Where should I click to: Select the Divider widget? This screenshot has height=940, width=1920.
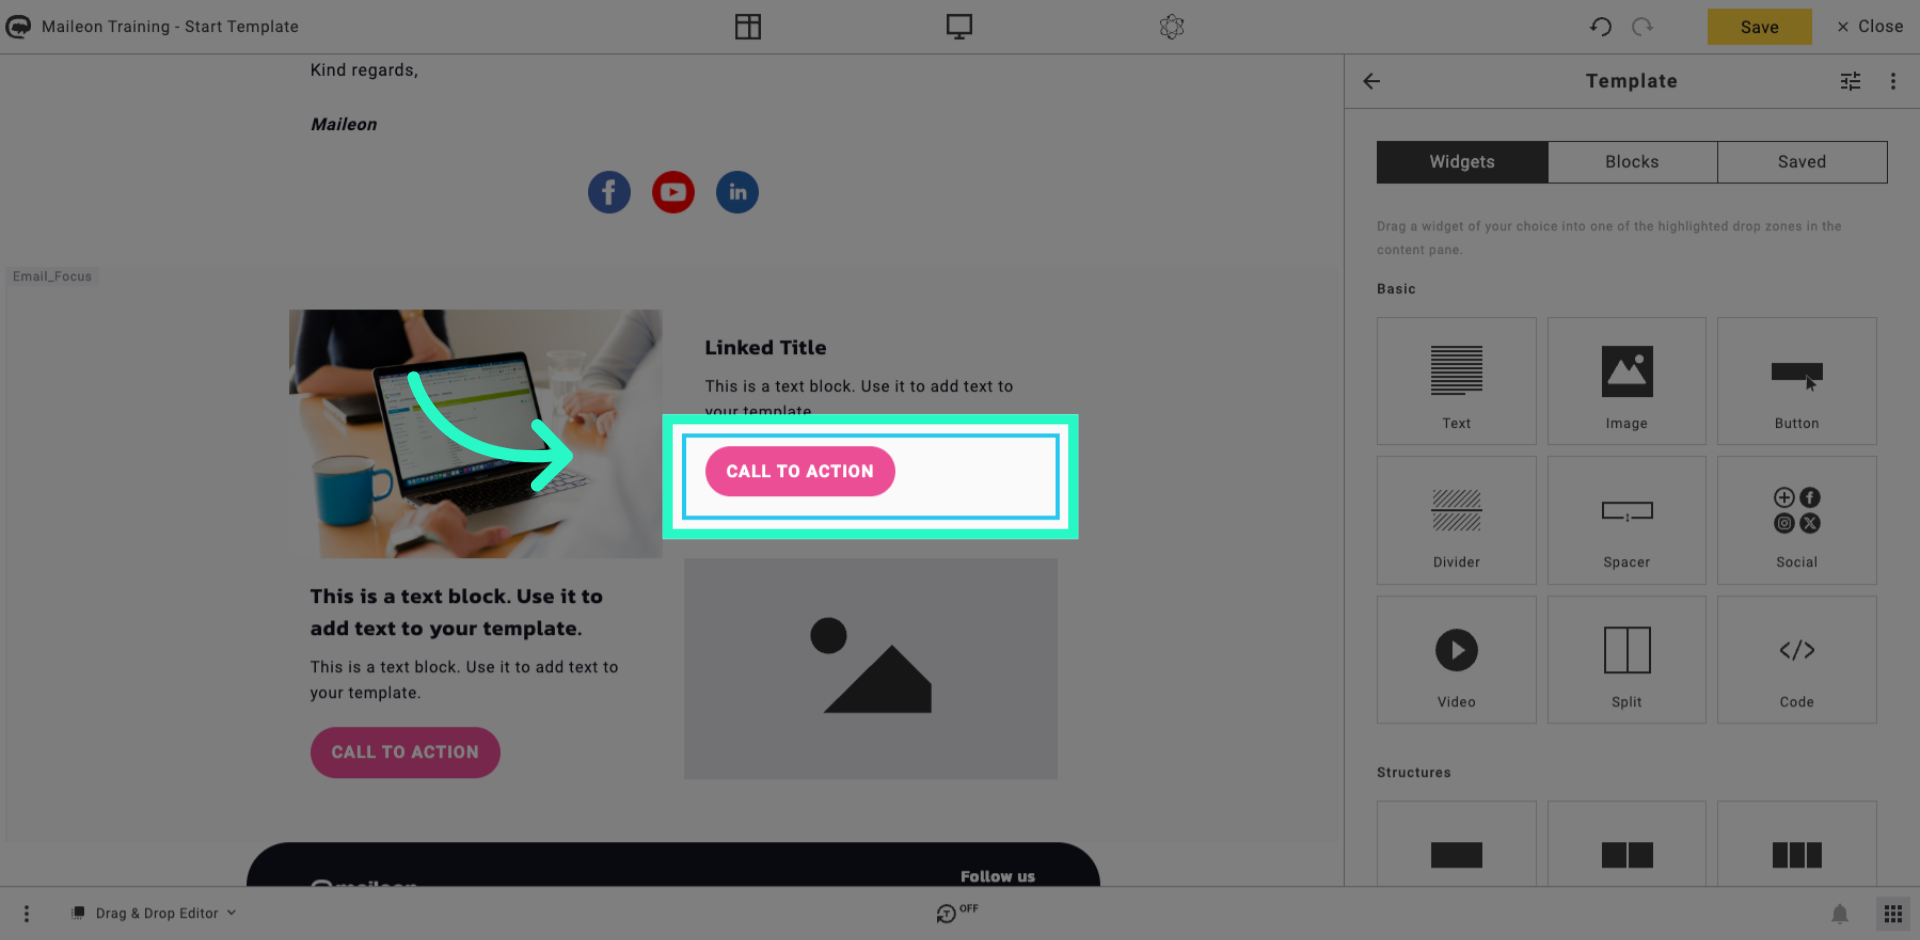[1456, 520]
